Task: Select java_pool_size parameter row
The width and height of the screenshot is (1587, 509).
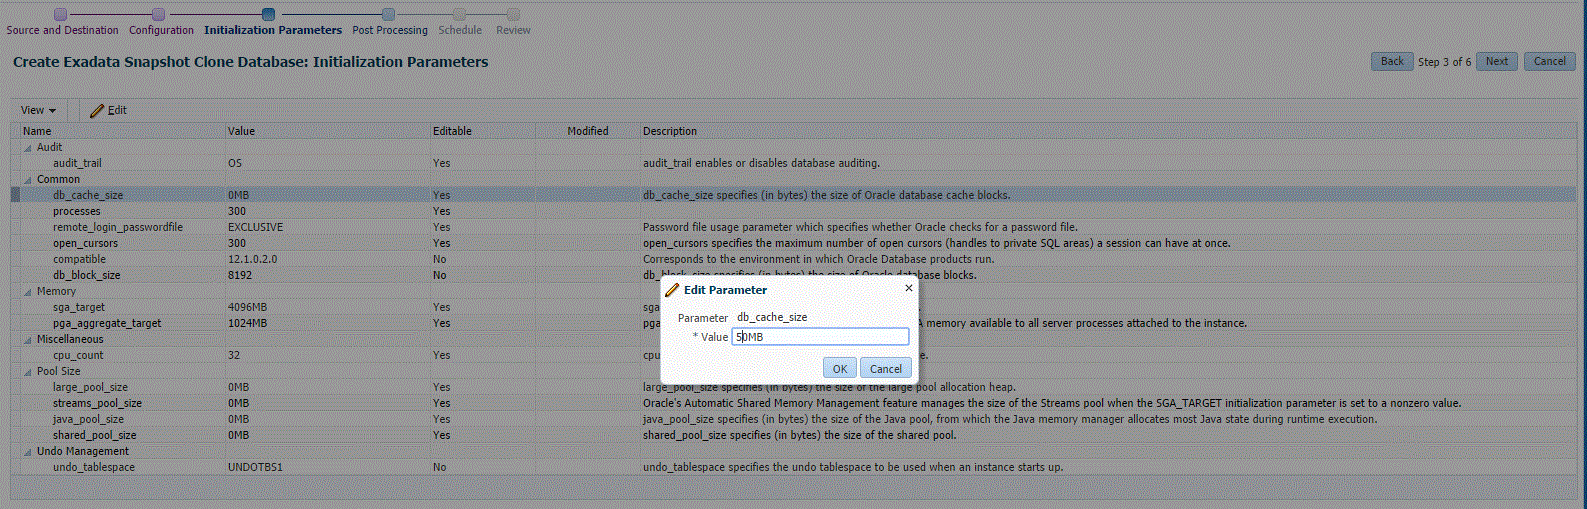Action: pos(793,419)
